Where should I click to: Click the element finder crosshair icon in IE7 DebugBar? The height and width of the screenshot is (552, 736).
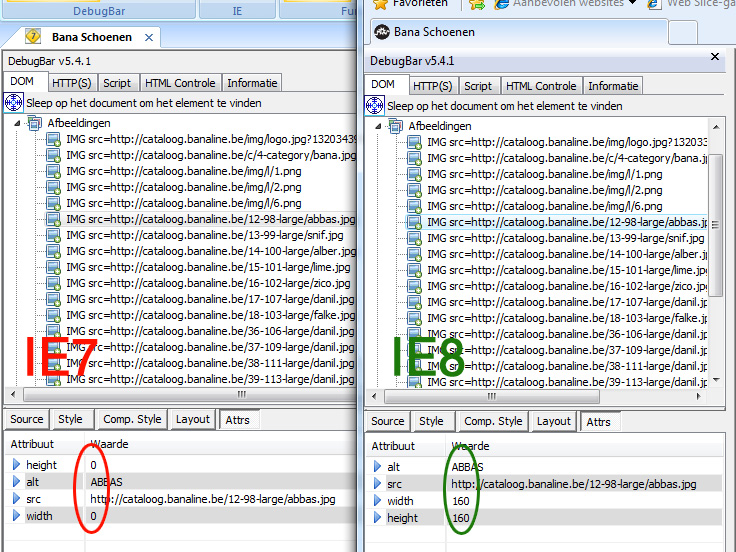pos(14,102)
